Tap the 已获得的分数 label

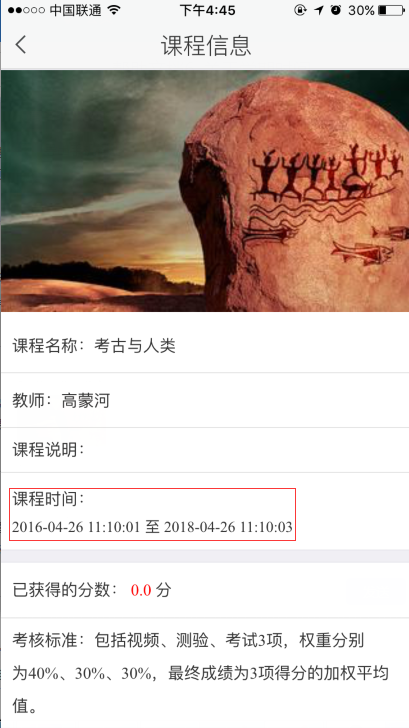tap(65, 591)
